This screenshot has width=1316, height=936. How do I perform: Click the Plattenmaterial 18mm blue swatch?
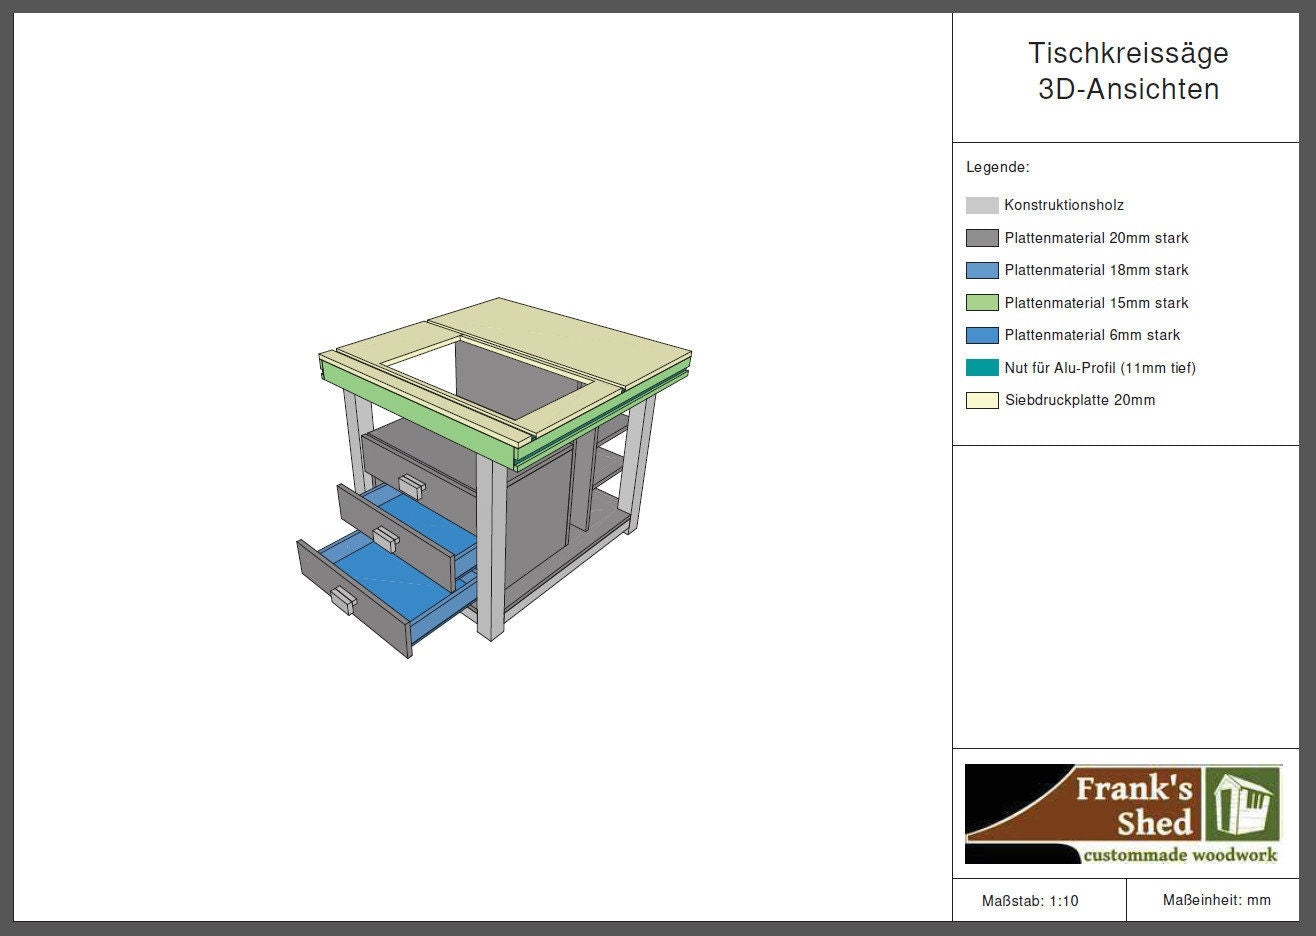(982, 270)
